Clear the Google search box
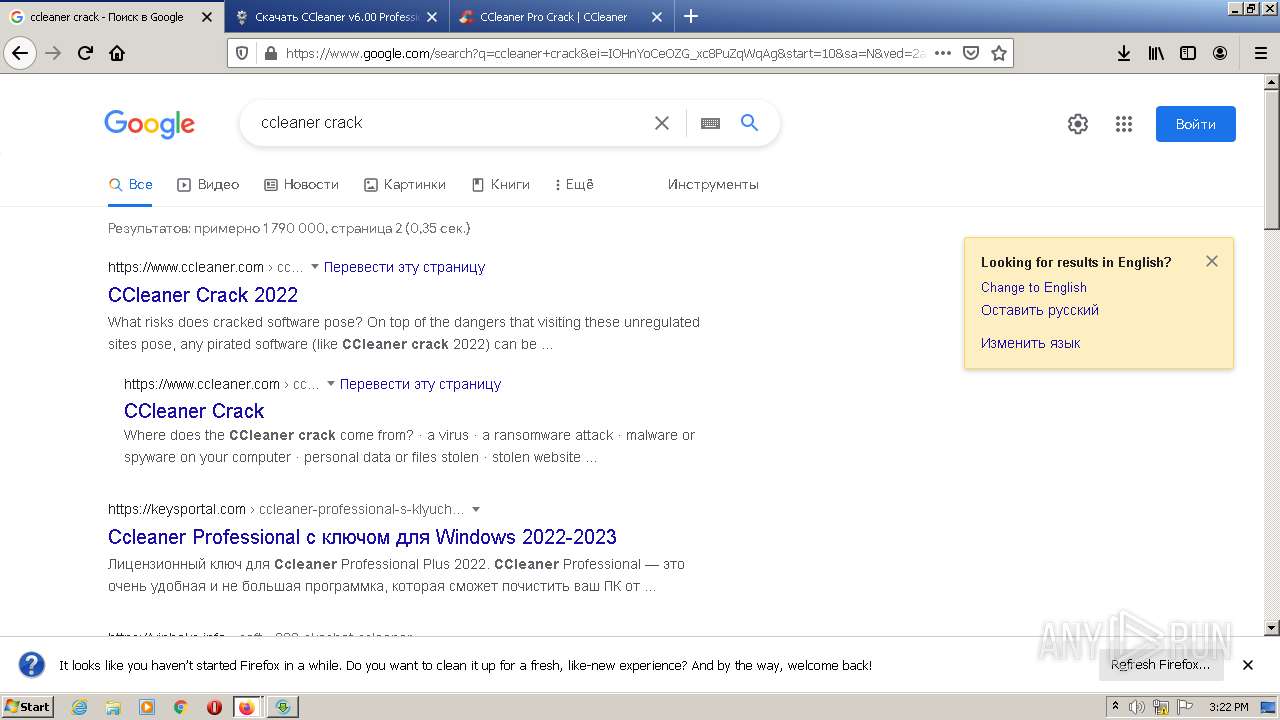1280x720 pixels. tap(662, 123)
